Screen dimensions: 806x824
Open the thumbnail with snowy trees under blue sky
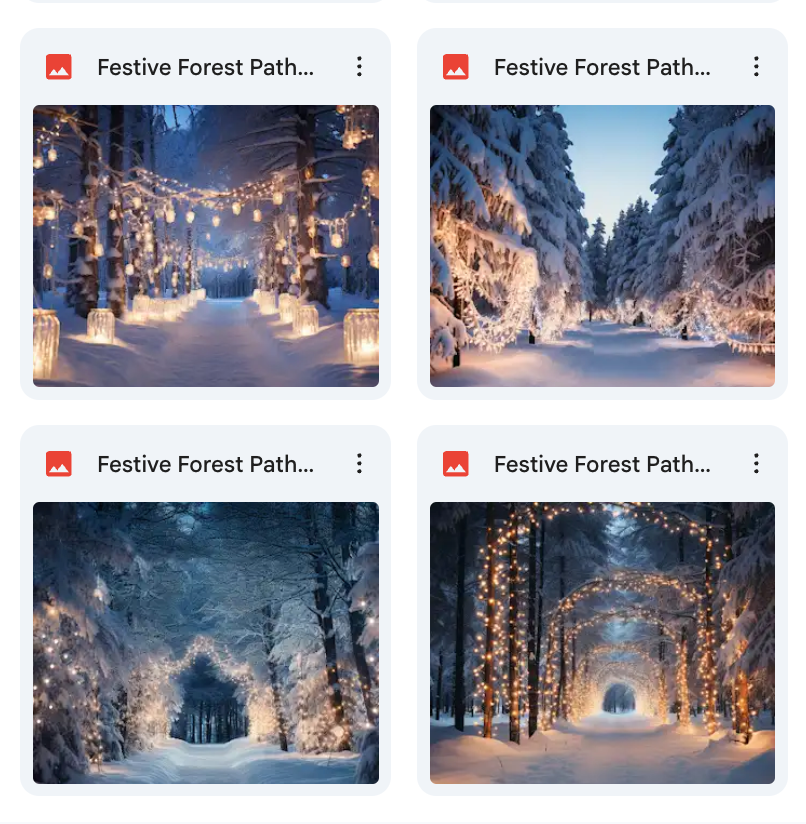point(602,246)
